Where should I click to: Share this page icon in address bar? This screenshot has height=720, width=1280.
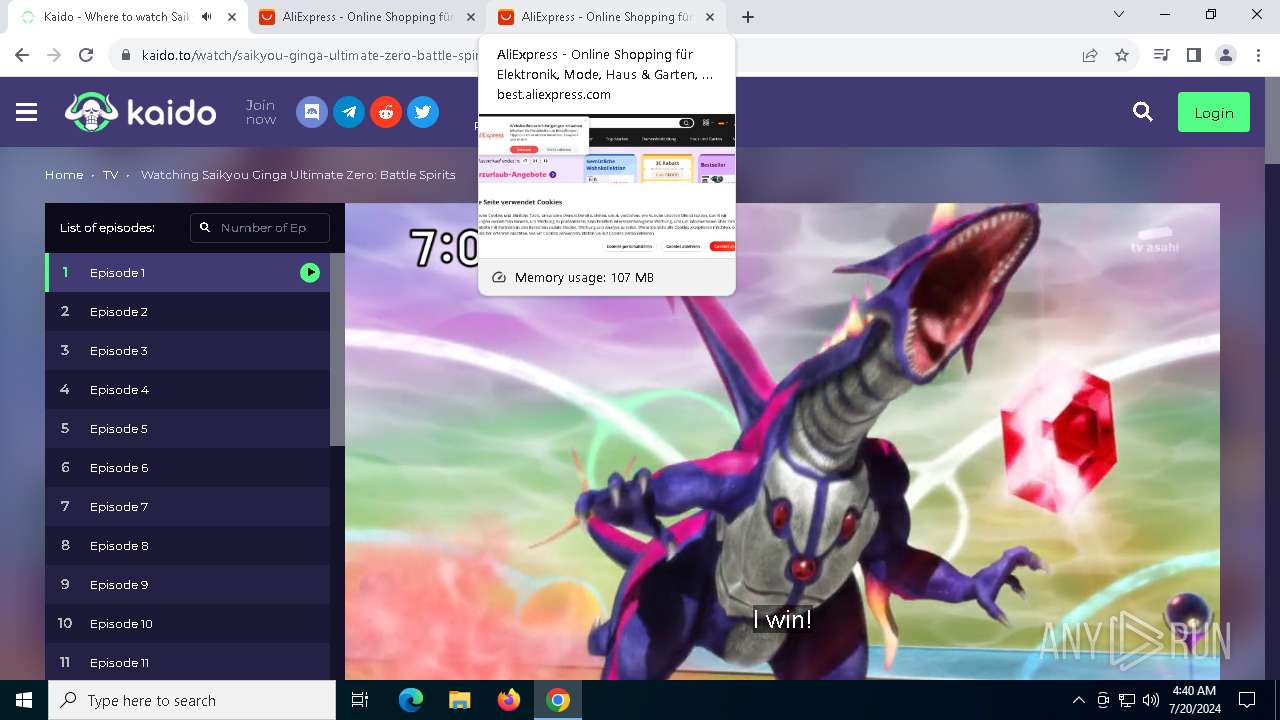pyautogui.click(x=1090, y=55)
